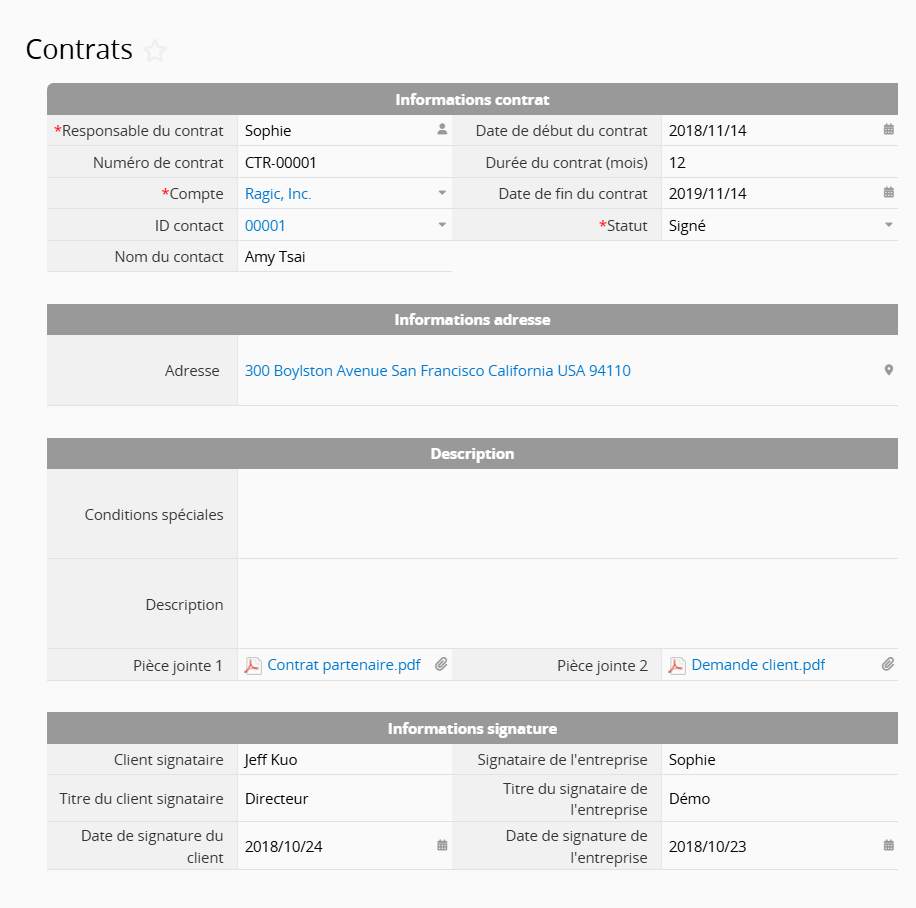Viewport: 916px width, 908px height.
Task: Star the Contrats page as favorite
Action: [x=155, y=50]
